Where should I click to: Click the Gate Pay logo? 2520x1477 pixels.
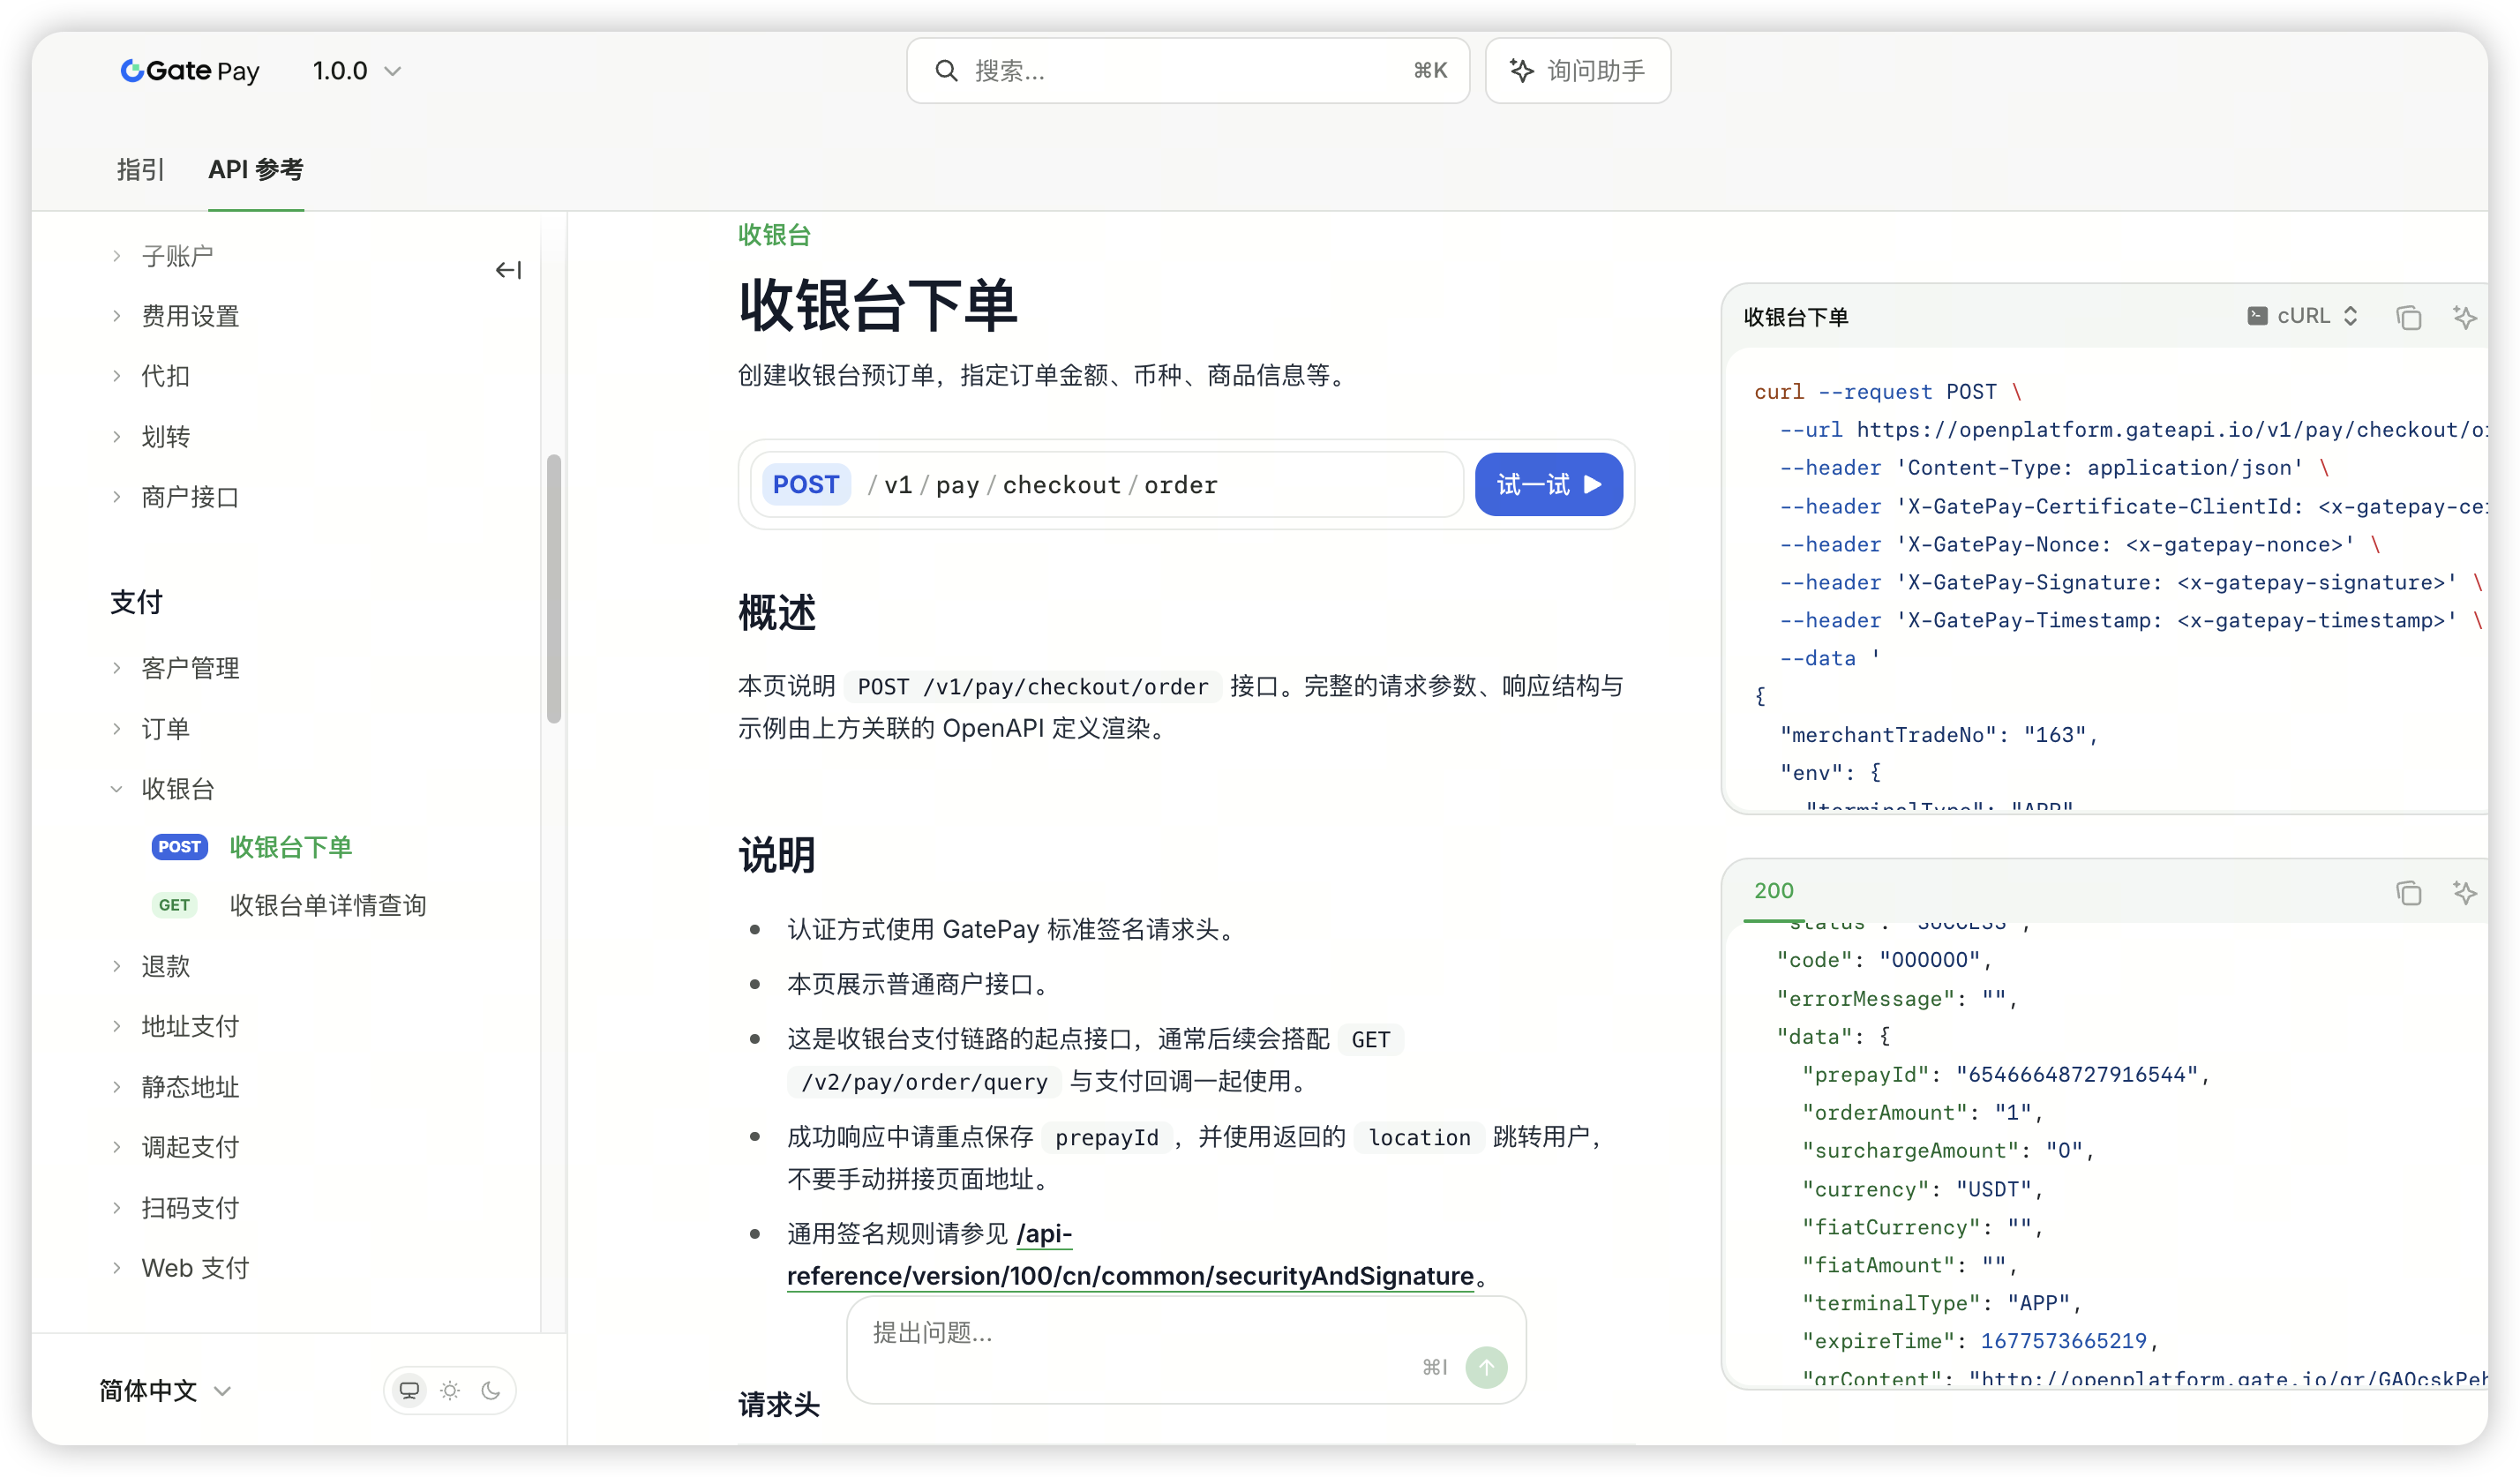point(190,71)
